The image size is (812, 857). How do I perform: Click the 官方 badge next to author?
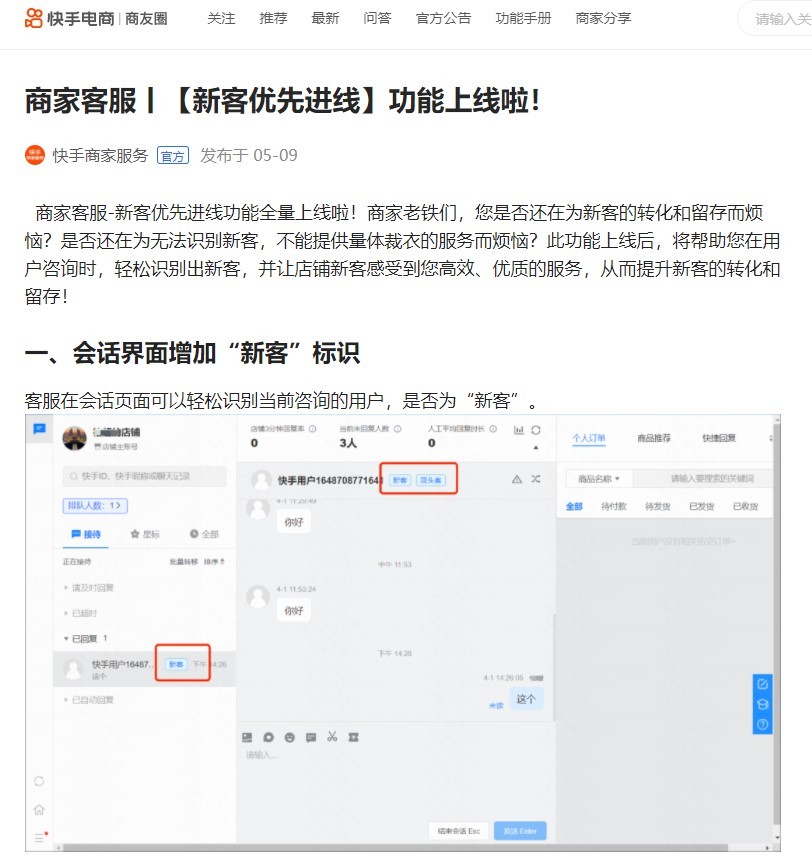(173, 156)
